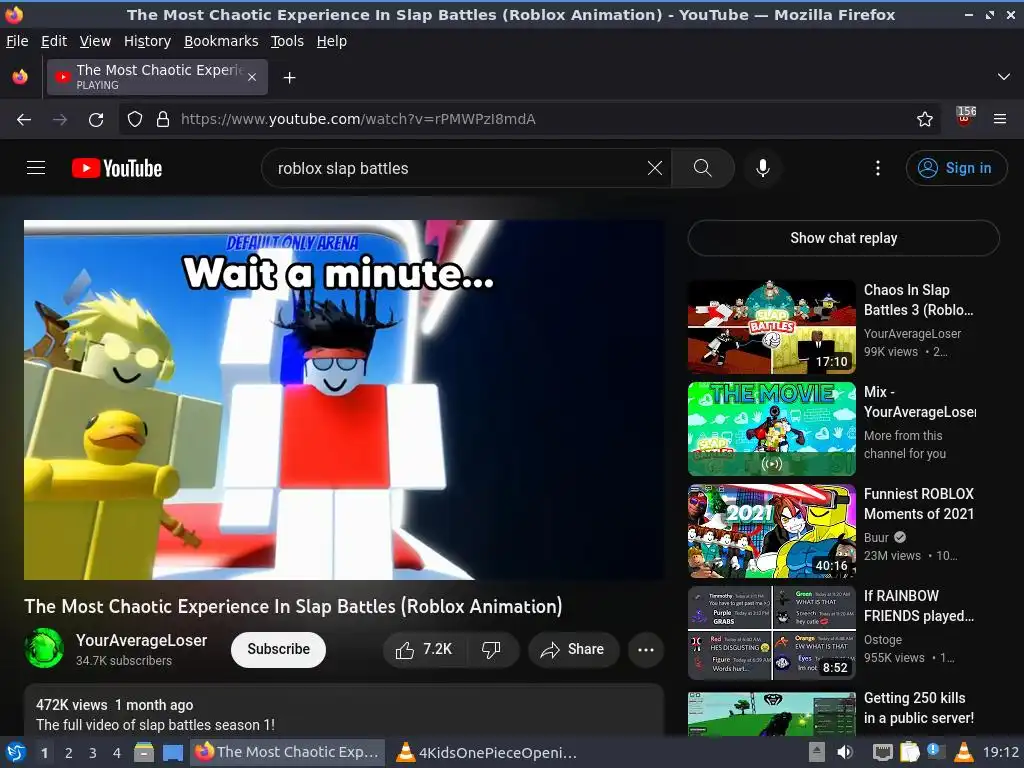Image resolution: width=1024 pixels, height=768 pixels.
Task: Open the Bookmarks menu
Action: pyautogui.click(x=221, y=41)
